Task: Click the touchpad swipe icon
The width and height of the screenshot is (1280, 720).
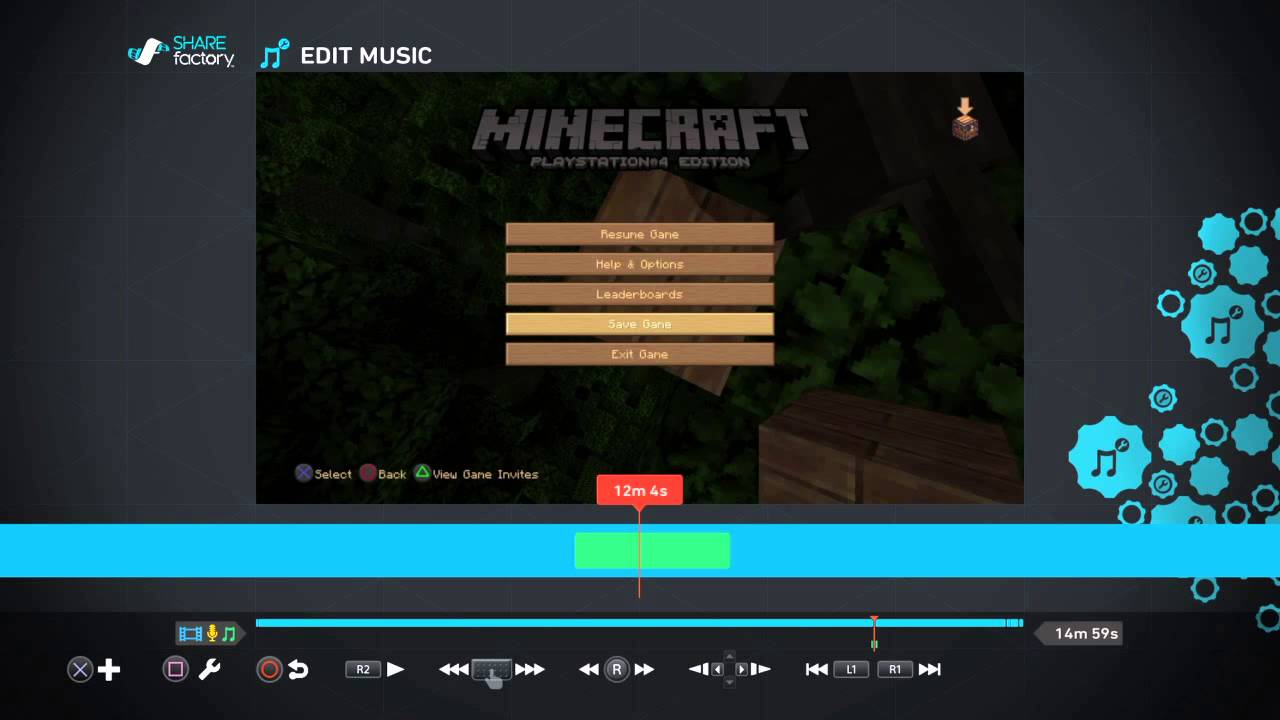Action: pyautogui.click(x=491, y=672)
